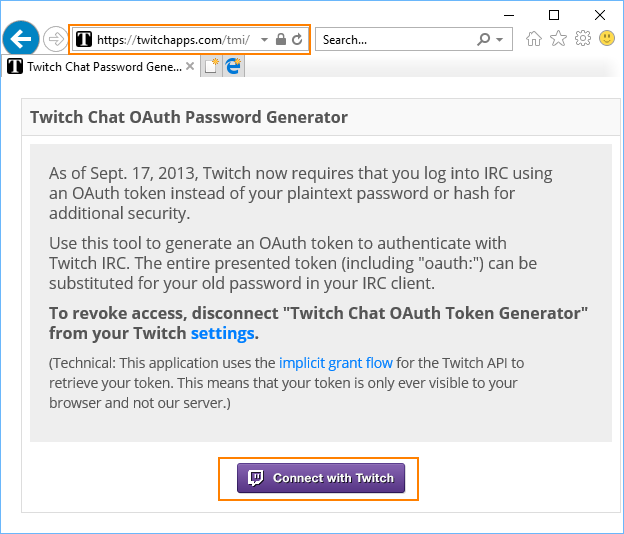The image size is (624, 534).
Task: Close the Twitch Chat Password tab
Action: click(x=190, y=66)
